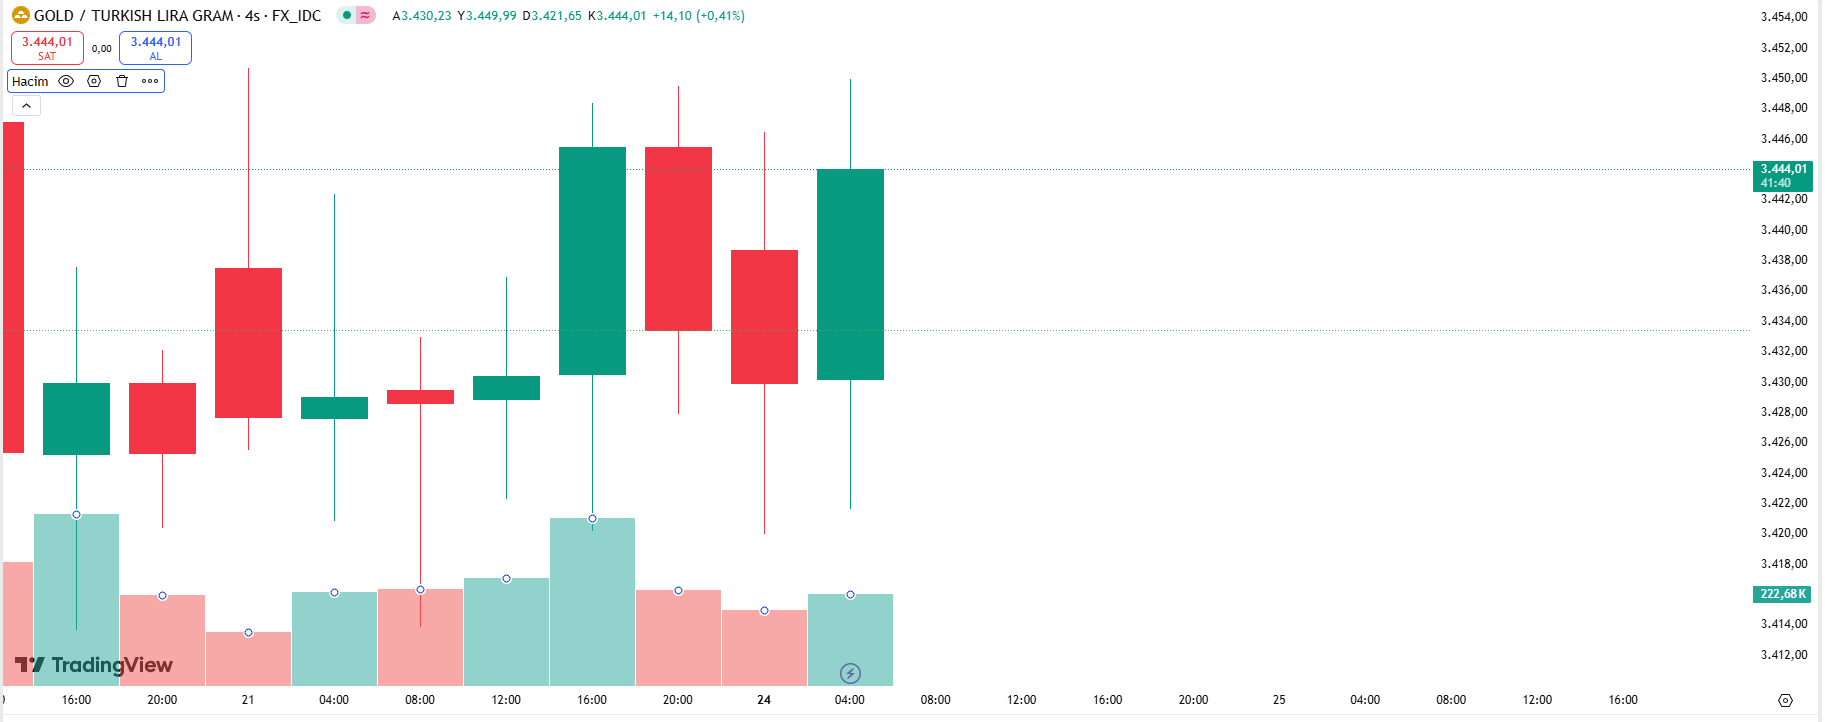Click the lightning bolt icon on the volume bar

click(850, 673)
